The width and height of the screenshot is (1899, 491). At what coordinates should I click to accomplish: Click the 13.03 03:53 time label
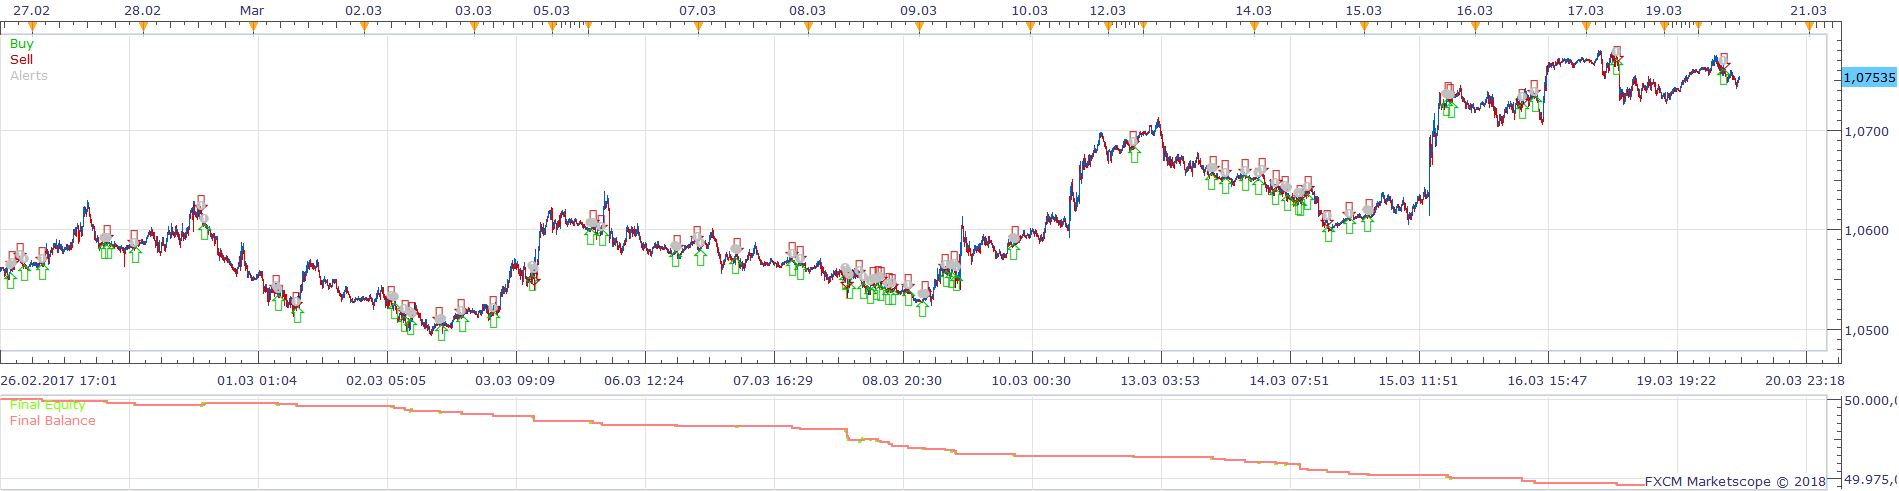(x=1160, y=380)
